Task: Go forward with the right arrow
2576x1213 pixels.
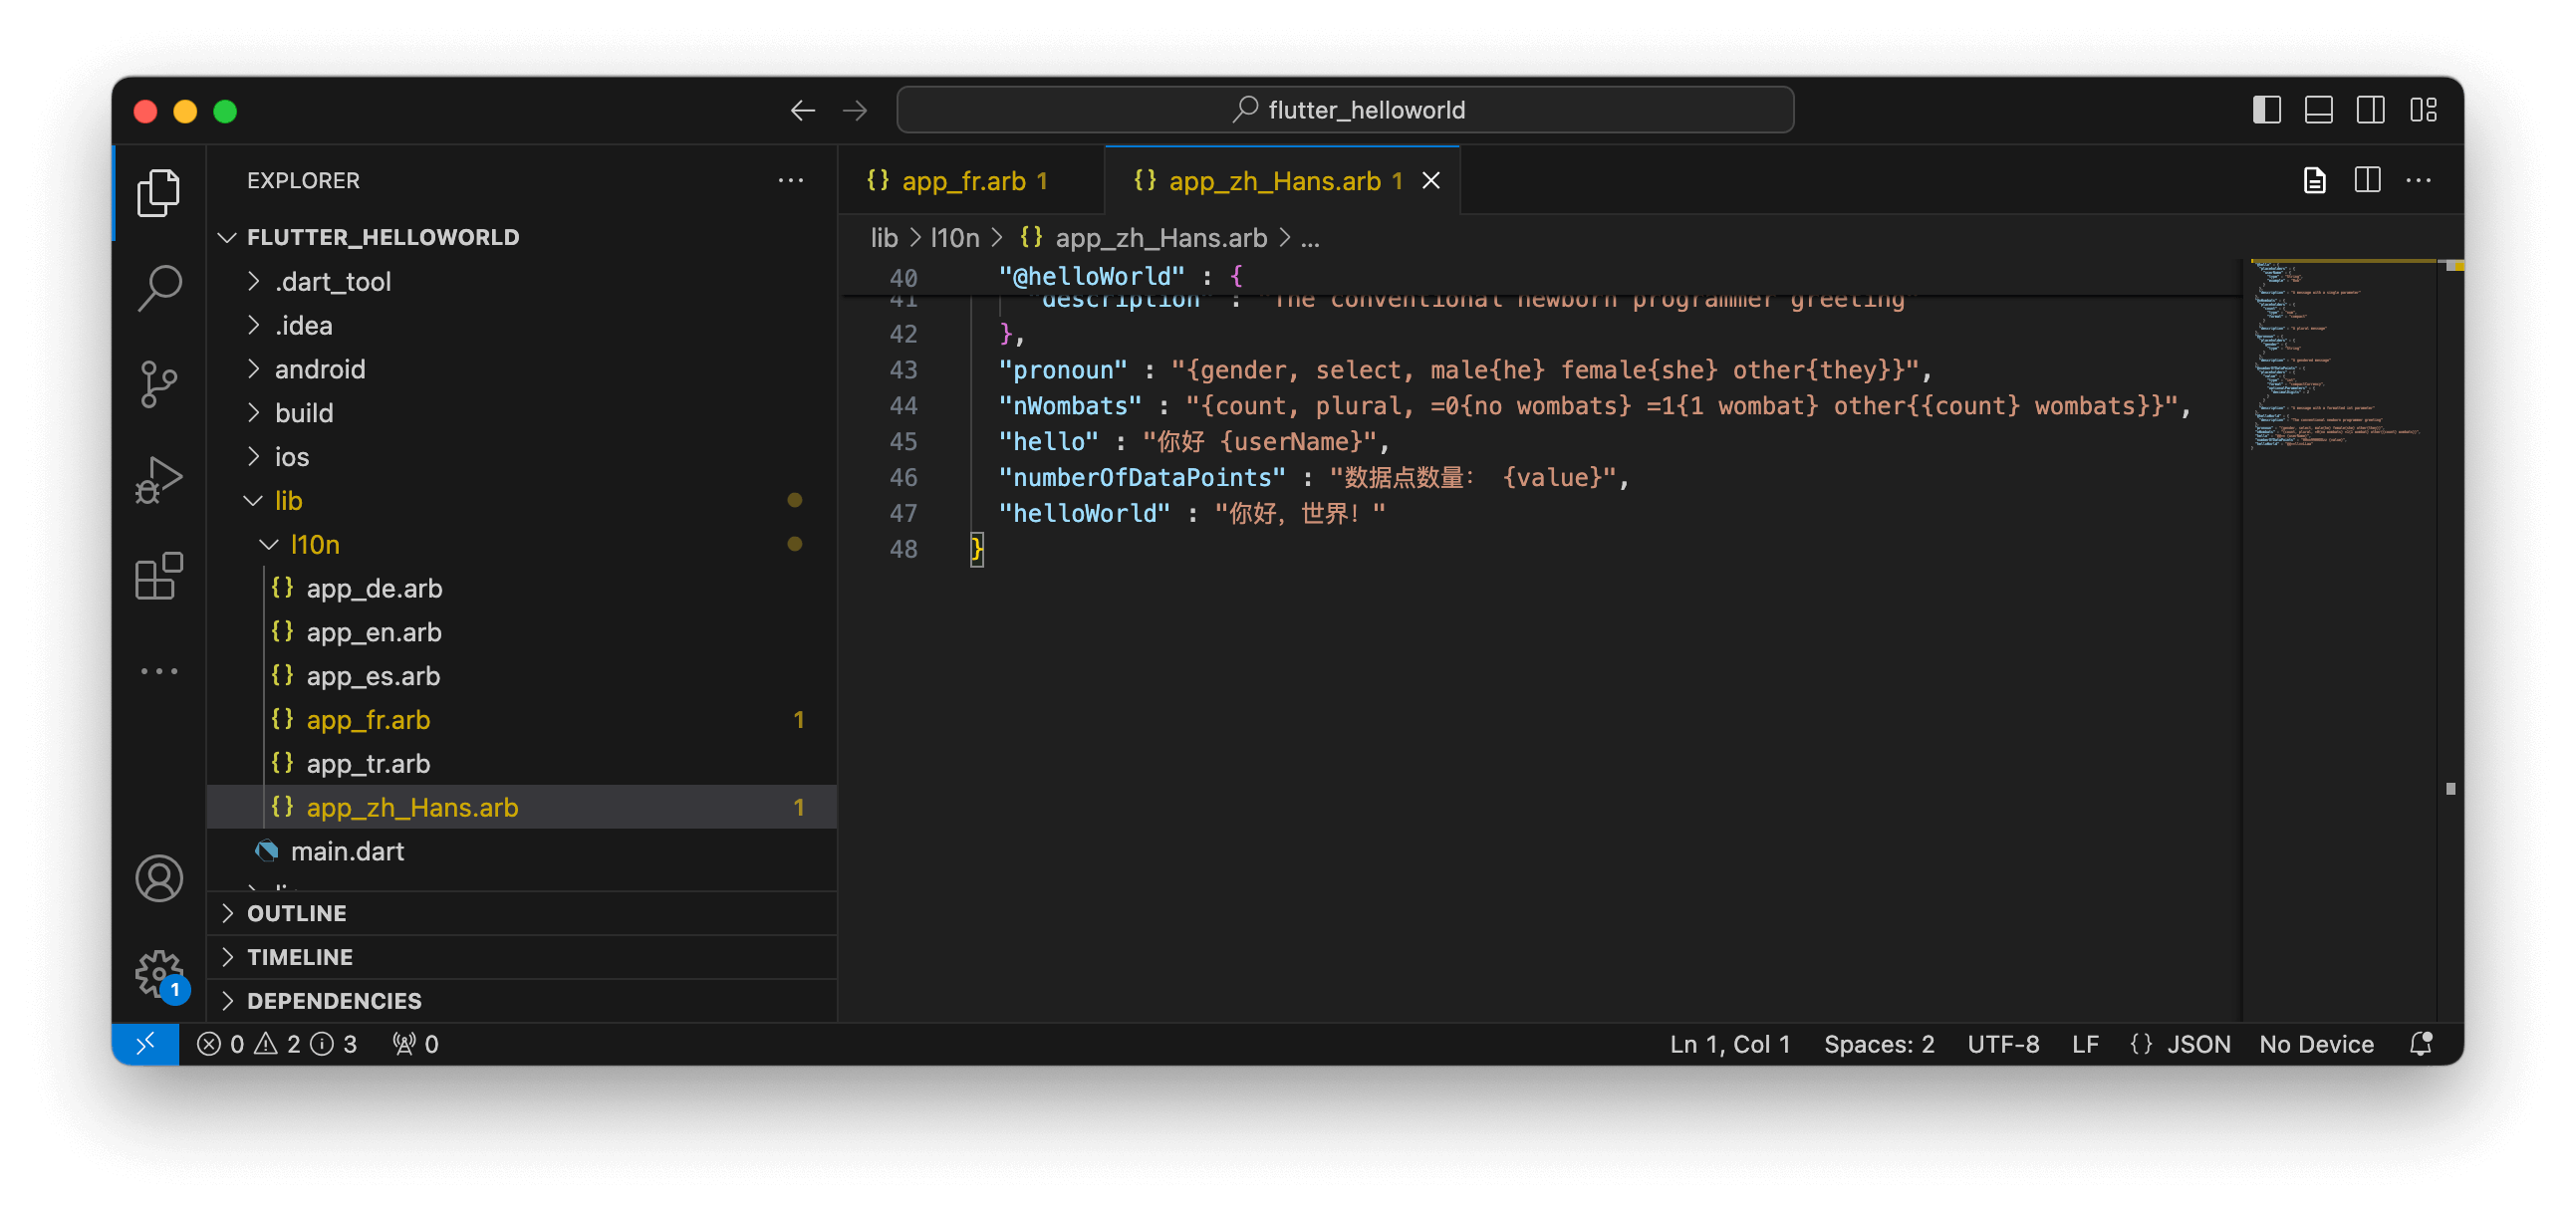Action: point(855,110)
